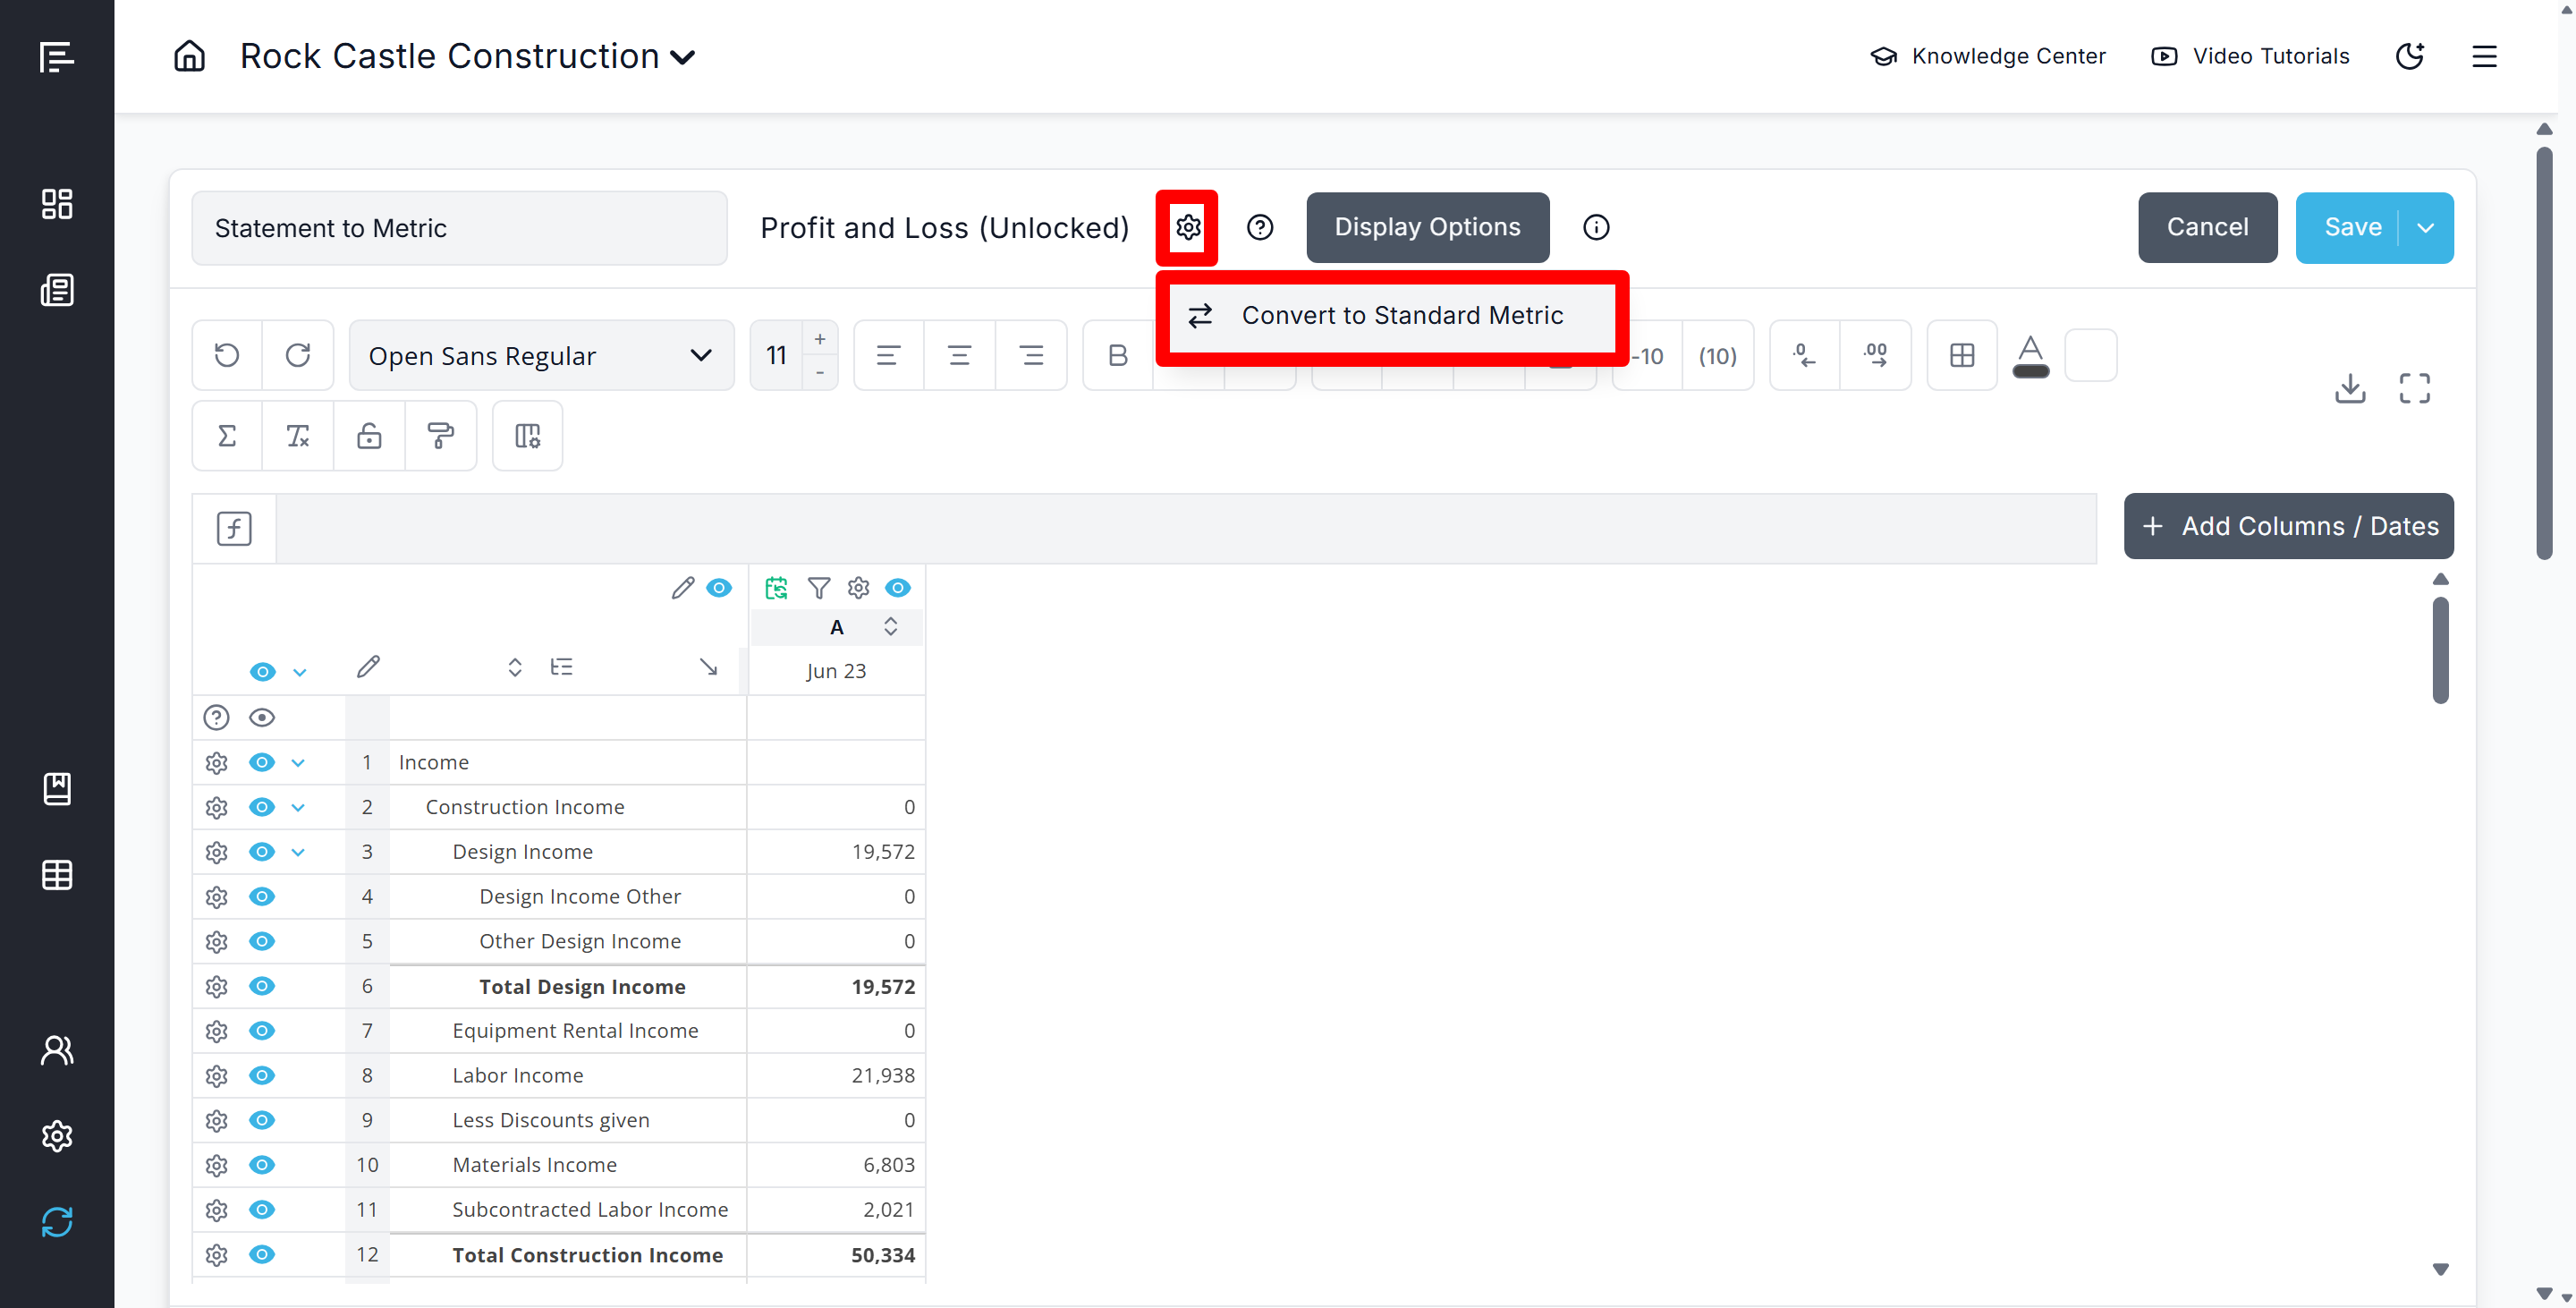Click the sigma formula icon
The image size is (2576, 1308).
click(227, 436)
